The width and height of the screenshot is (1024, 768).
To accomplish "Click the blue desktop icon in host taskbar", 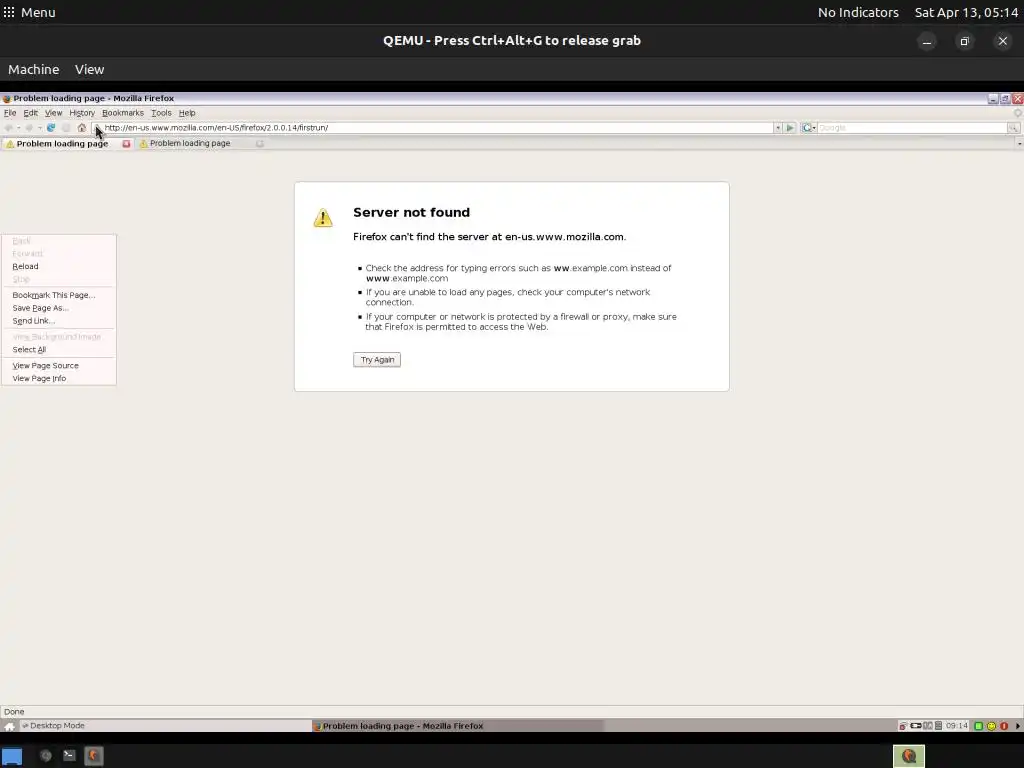I will (12, 756).
